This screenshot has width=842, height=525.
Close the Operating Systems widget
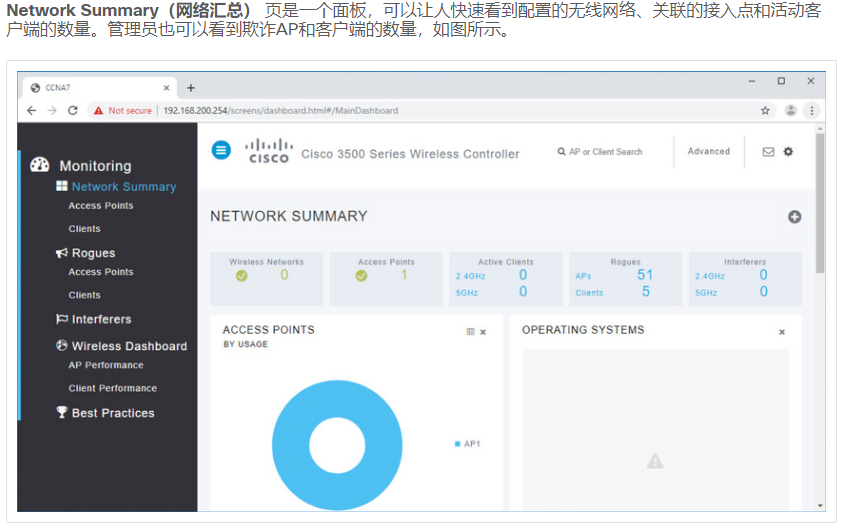(782, 332)
